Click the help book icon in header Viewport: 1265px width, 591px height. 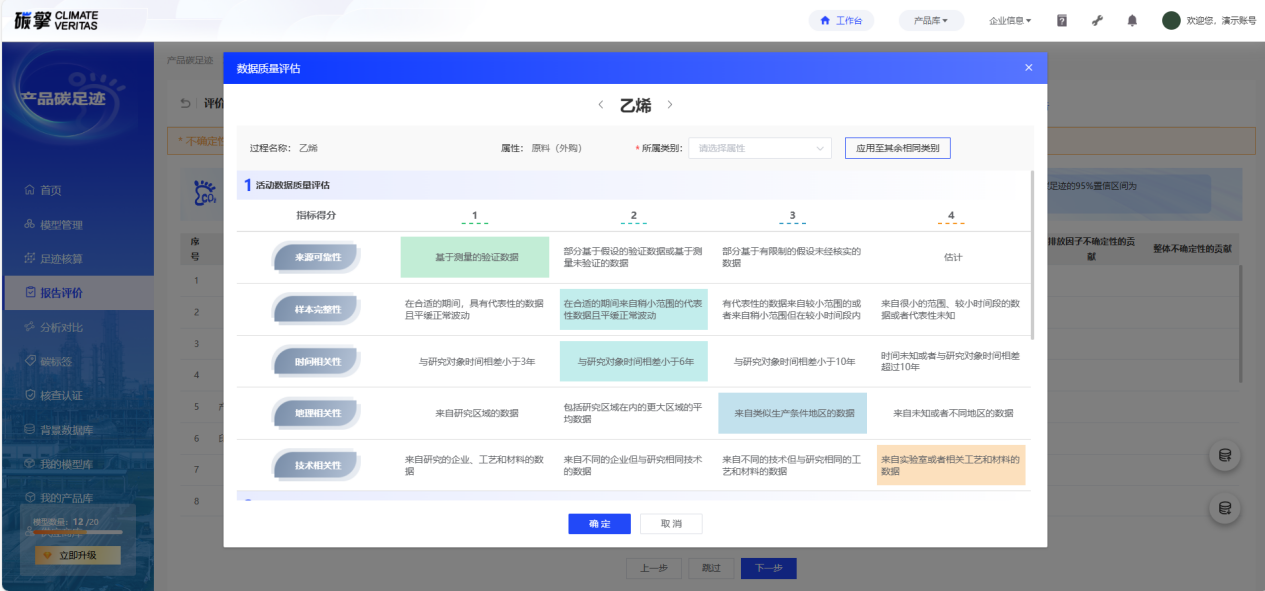[x=1062, y=20]
